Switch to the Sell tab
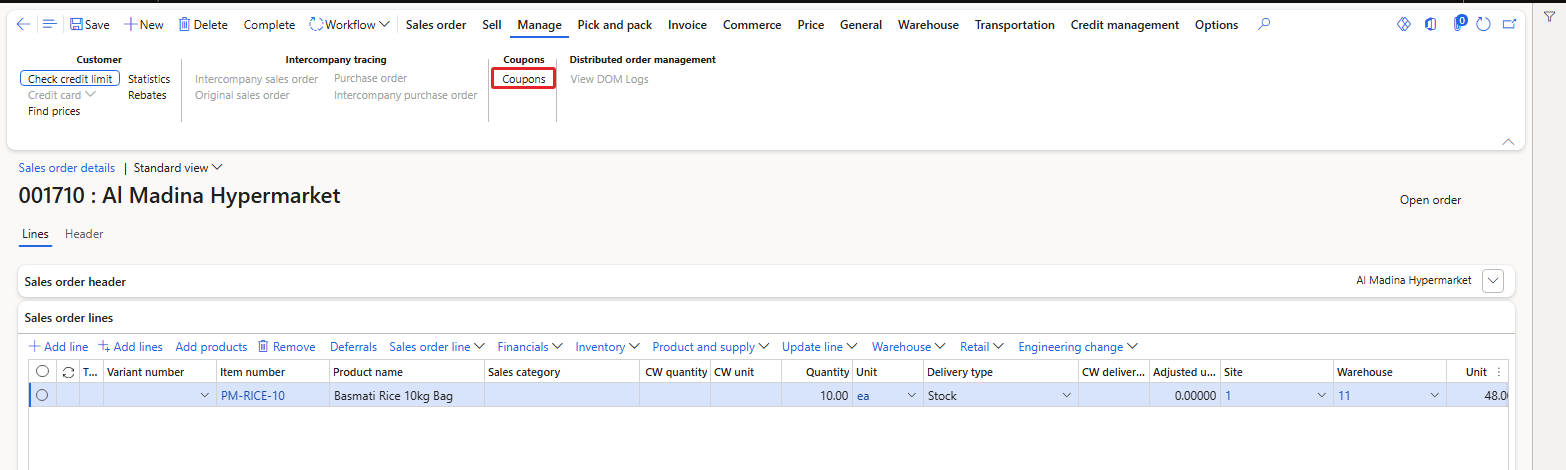This screenshot has width=1566, height=470. 491,25
